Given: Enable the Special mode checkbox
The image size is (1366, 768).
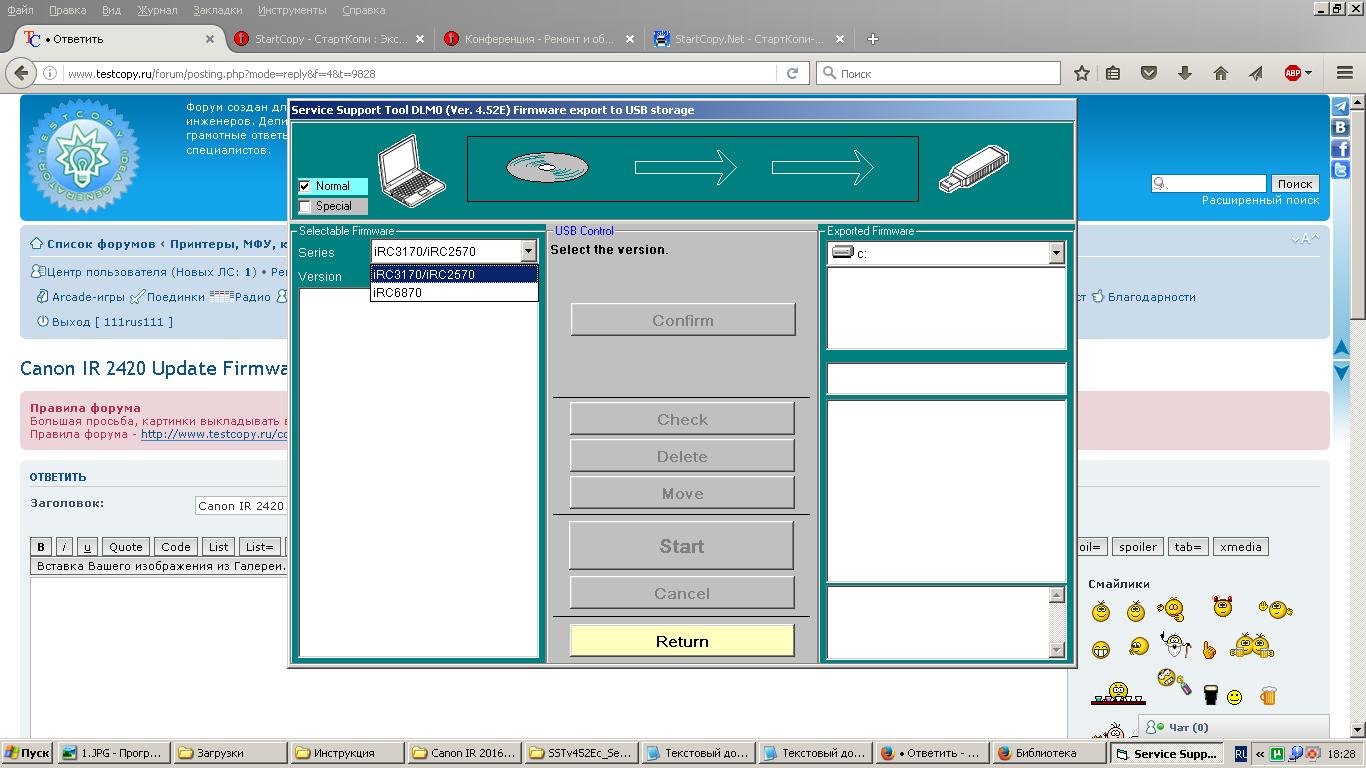Looking at the screenshot, I should 305,206.
